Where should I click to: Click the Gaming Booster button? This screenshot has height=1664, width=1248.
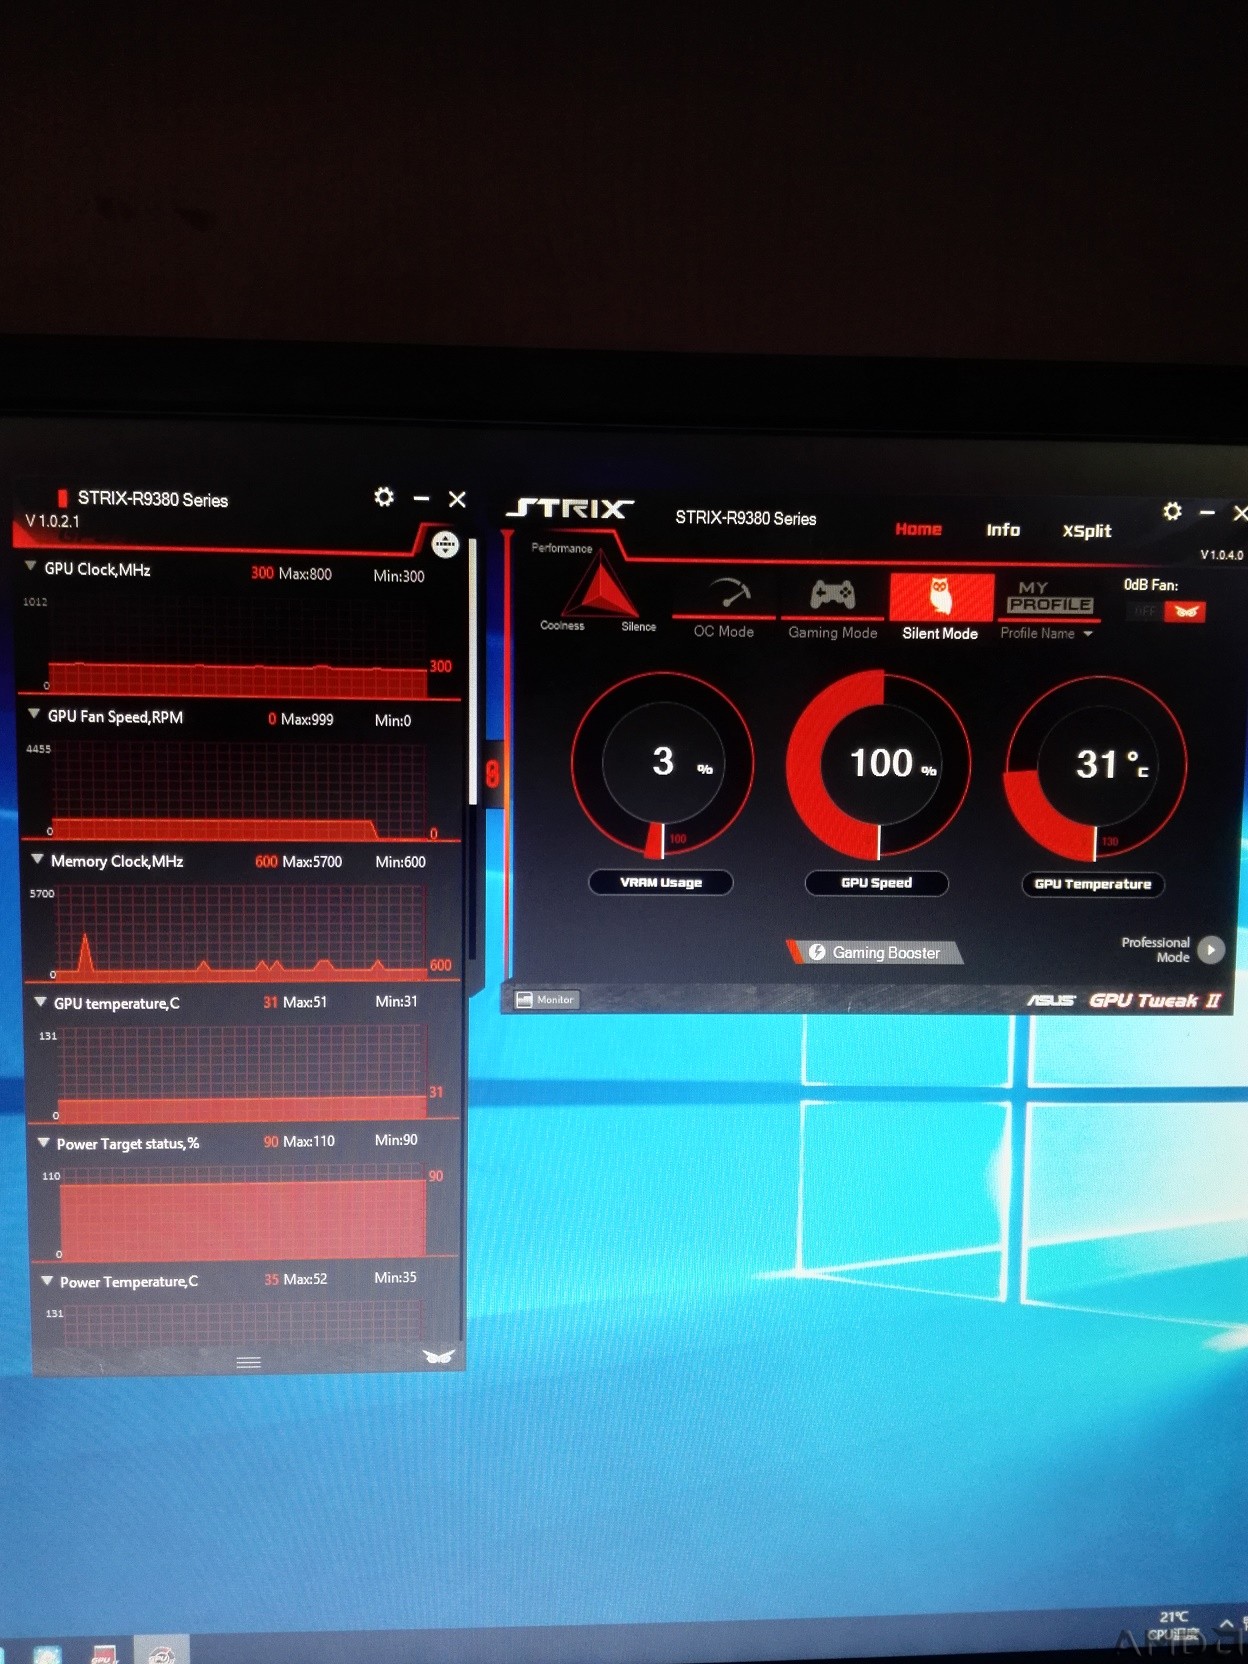click(875, 952)
